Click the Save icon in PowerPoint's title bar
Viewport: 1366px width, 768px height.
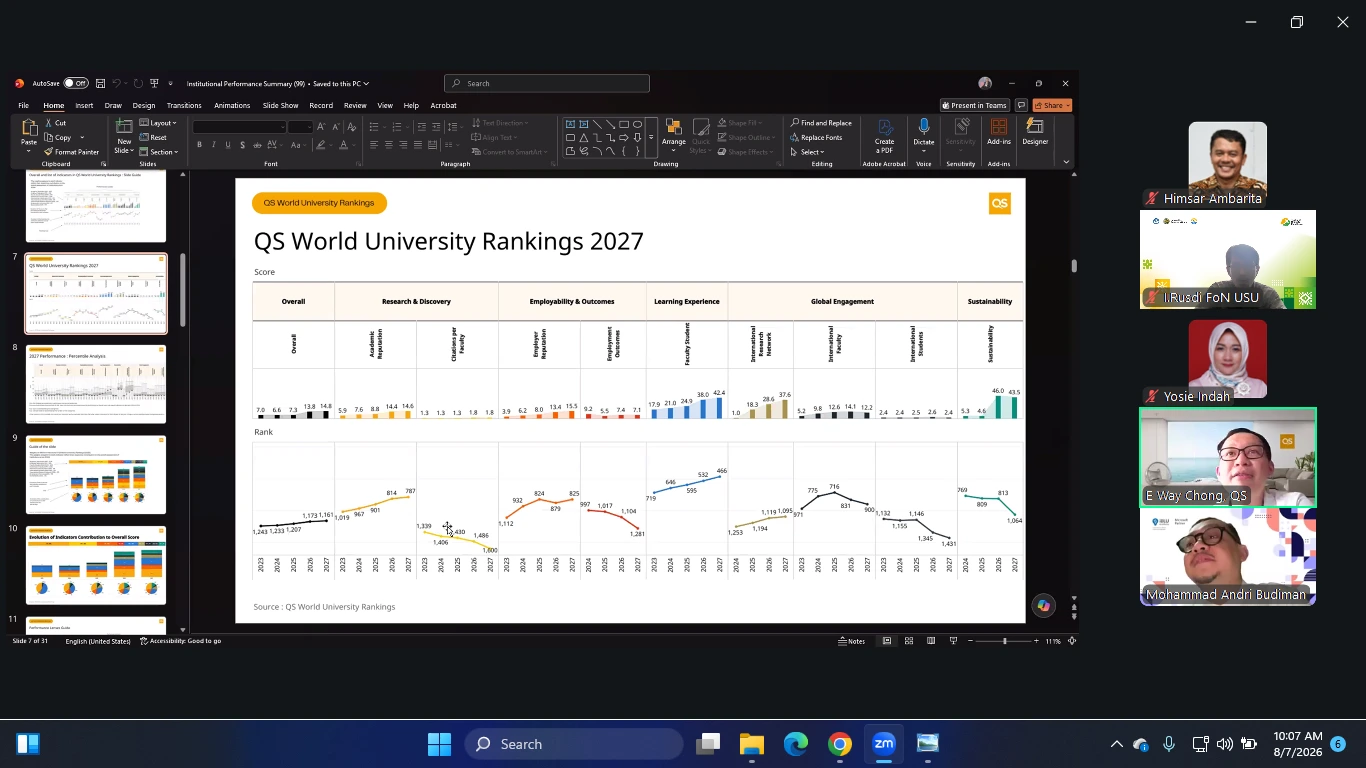click(x=99, y=83)
